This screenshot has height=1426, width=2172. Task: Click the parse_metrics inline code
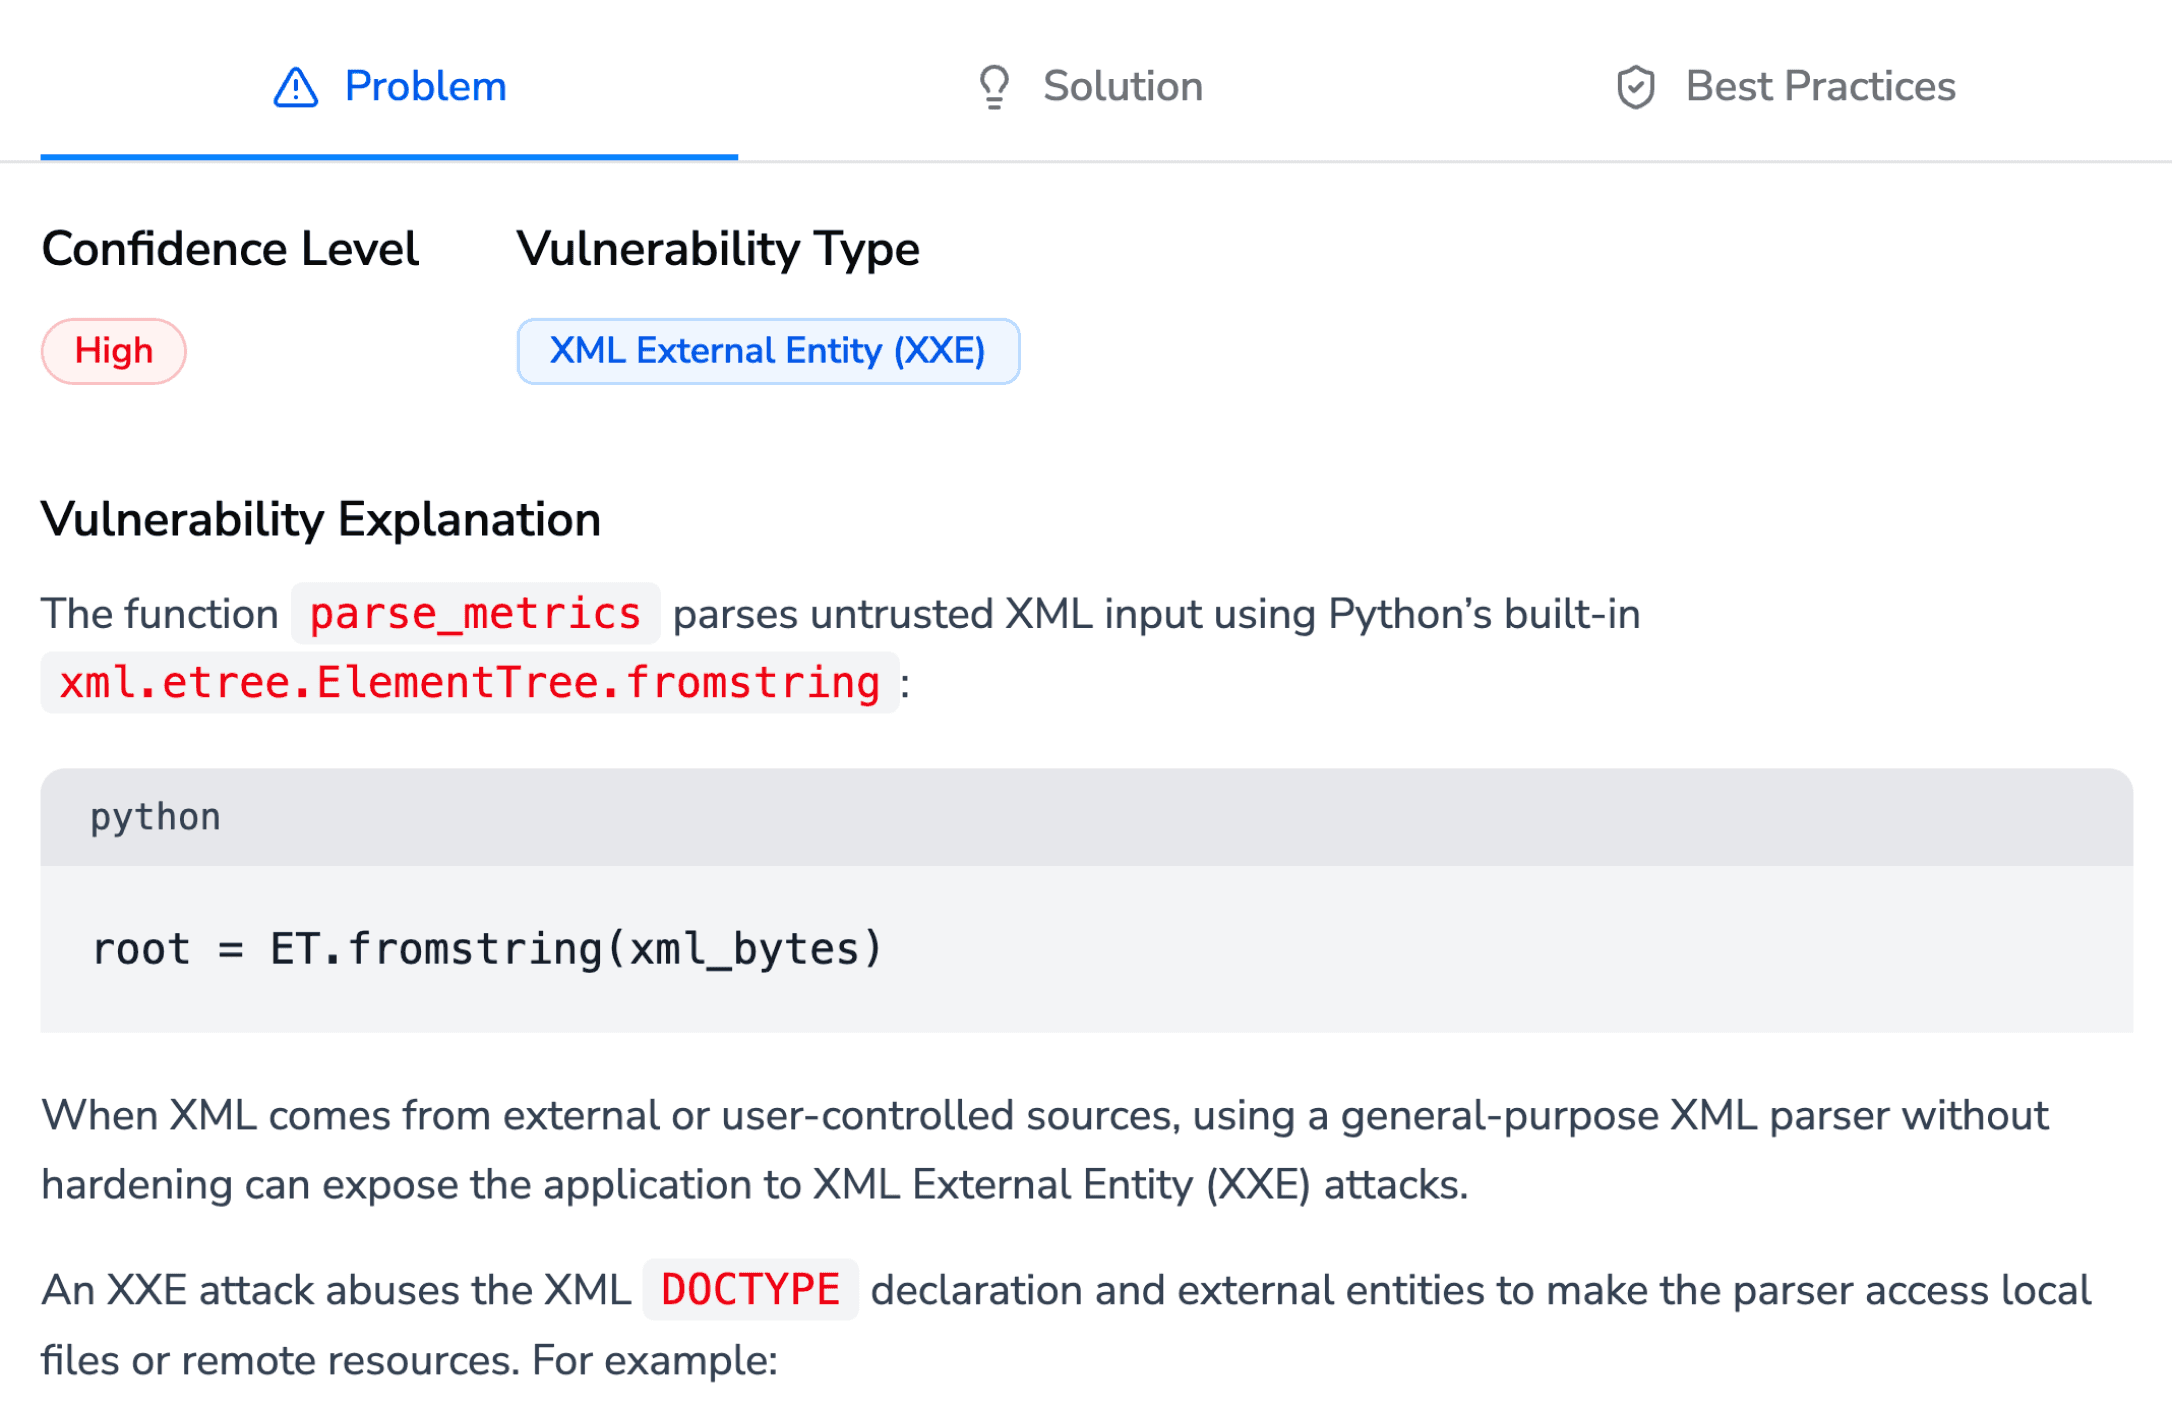click(475, 613)
